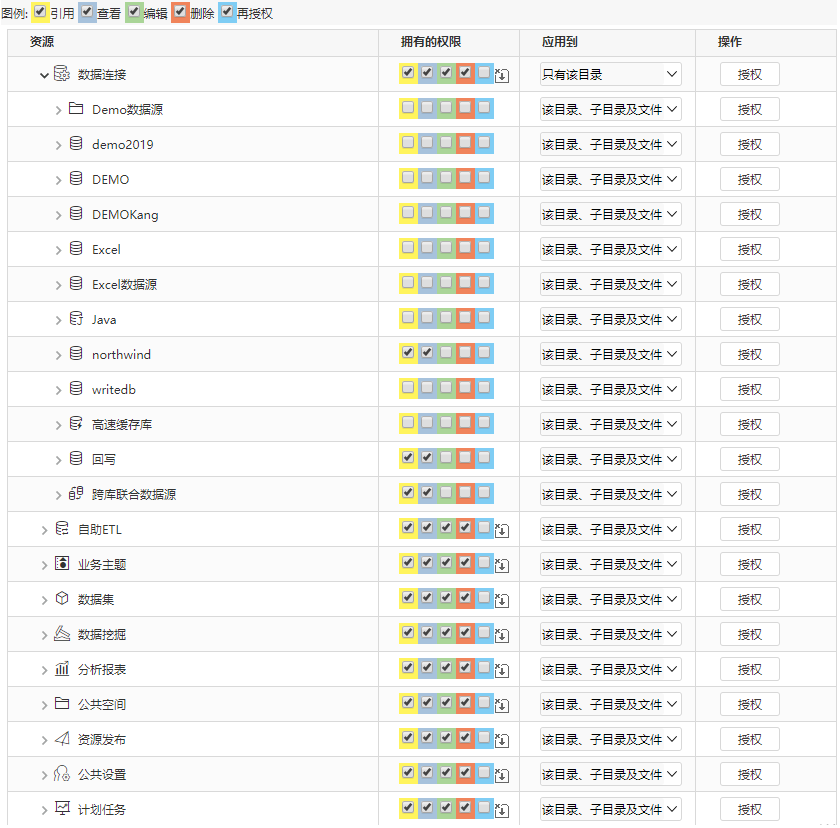
Task: Click inherit-permission icon in 数据集 row
Action: pyautogui.click(x=502, y=600)
